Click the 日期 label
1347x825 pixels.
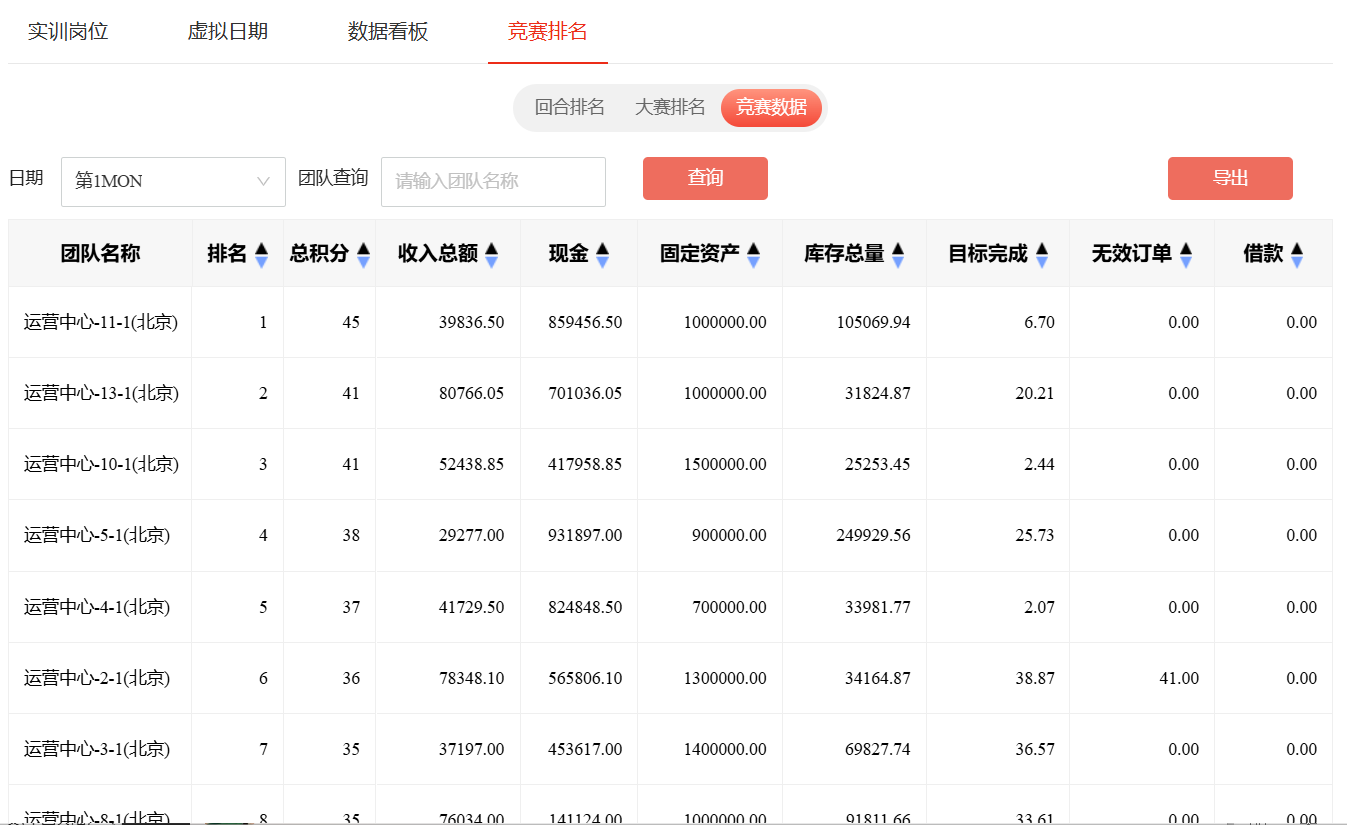(26, 178)
